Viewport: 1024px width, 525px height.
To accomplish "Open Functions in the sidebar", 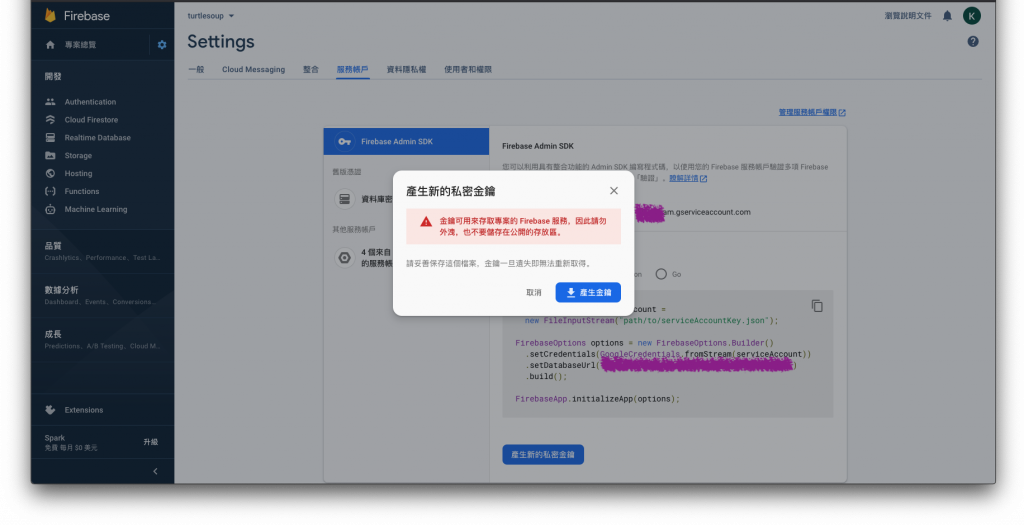I will (x=82, y=191).
